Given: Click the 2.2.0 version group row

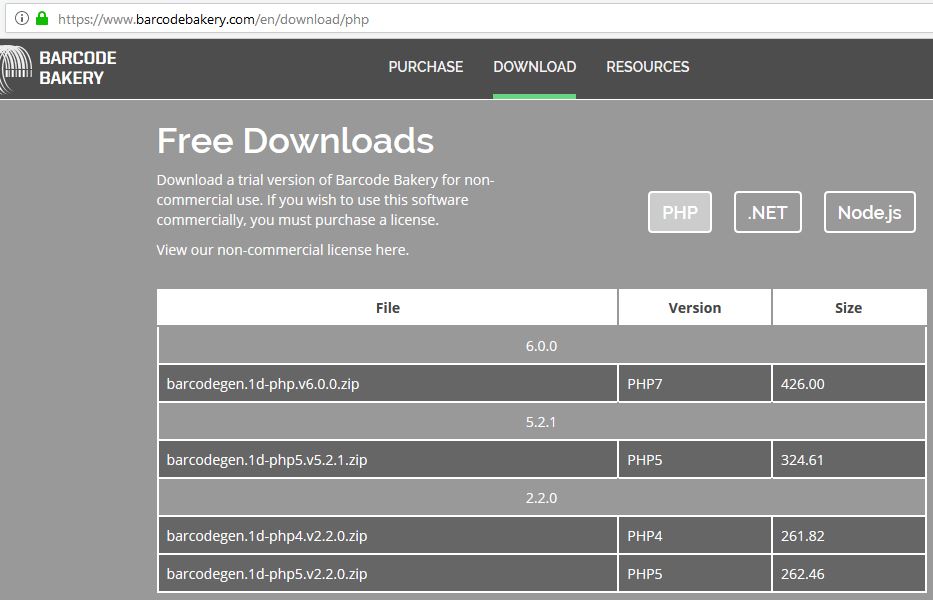Looking at the screenshot, I should point(541,498).
